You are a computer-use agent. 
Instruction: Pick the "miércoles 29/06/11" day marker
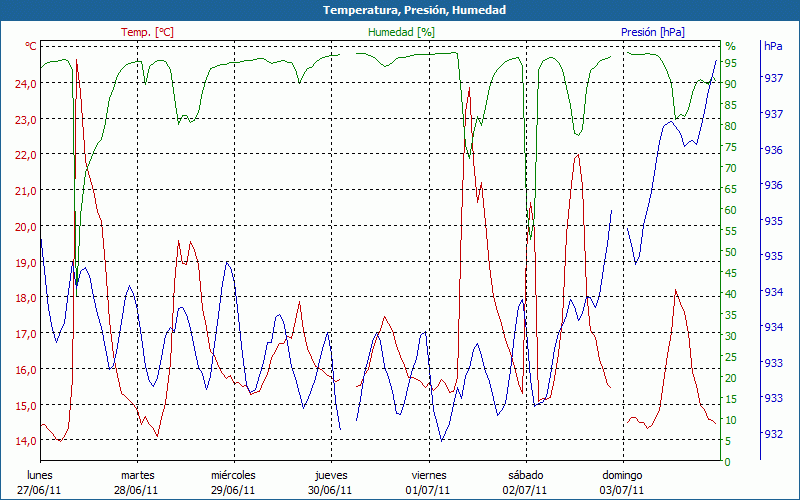click(x=233, y=482)
